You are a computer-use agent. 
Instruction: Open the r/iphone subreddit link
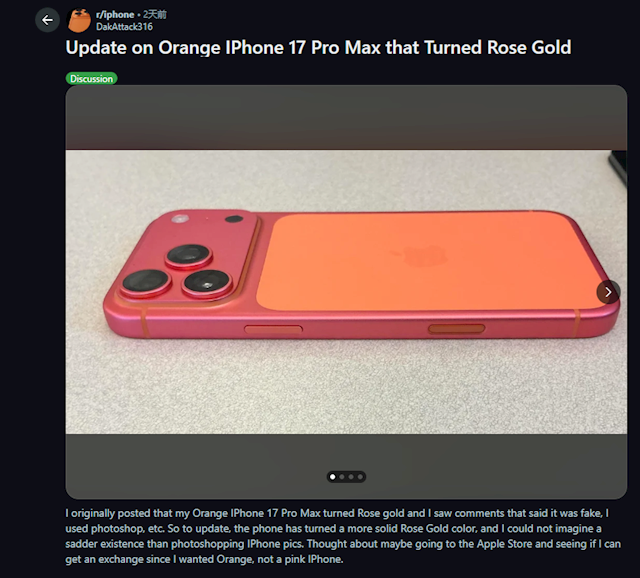115,15
